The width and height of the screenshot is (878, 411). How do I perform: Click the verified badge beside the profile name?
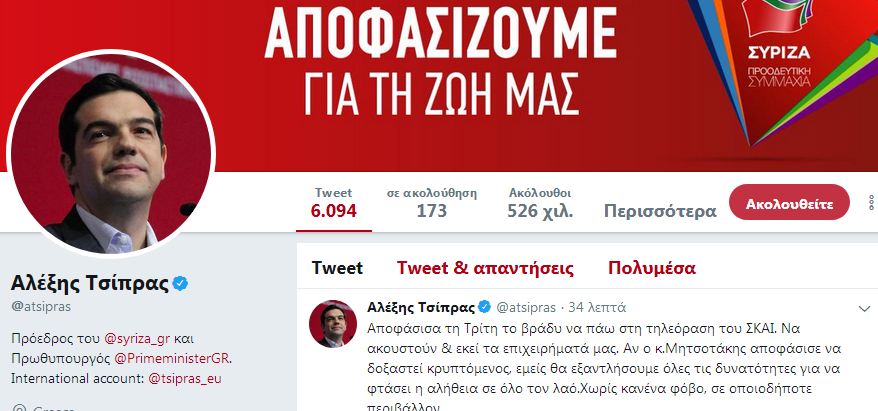pos(180,284)
